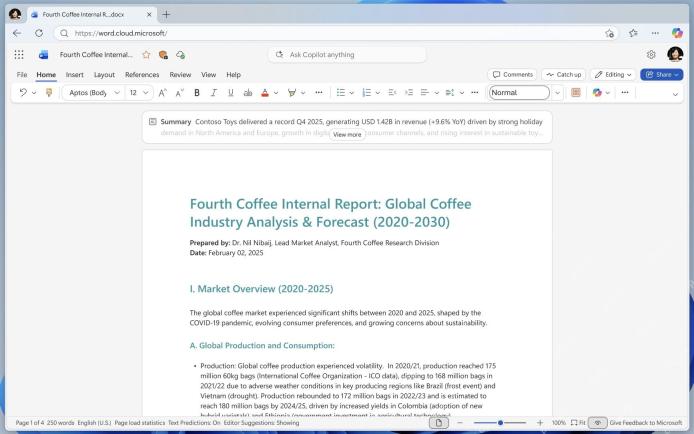Click the Undo arrow icon
The height and width of the screenshot is (434, 694).
[23, 92]
